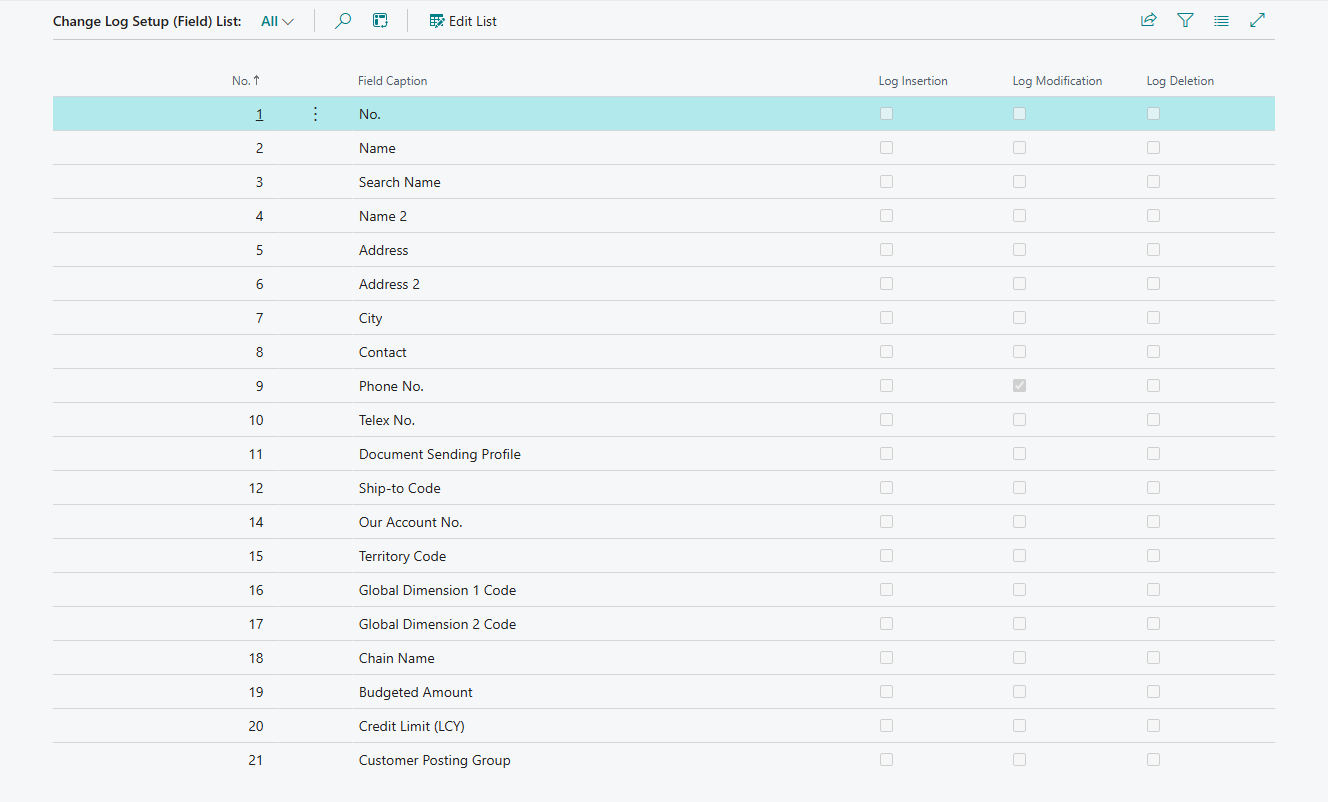
Task: Click row number 14 cell
Action: 256,522
